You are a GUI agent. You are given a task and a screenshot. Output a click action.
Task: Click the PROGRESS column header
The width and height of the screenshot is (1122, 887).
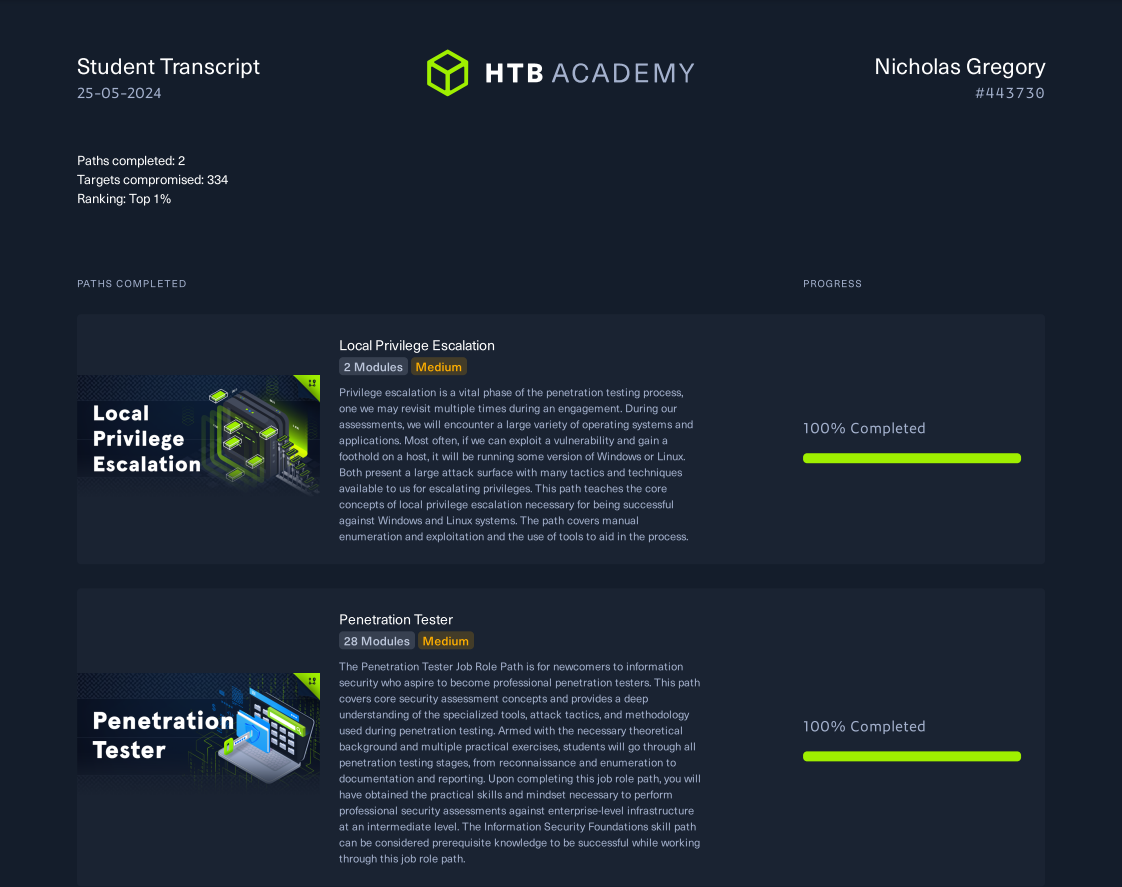coord(832,284)
